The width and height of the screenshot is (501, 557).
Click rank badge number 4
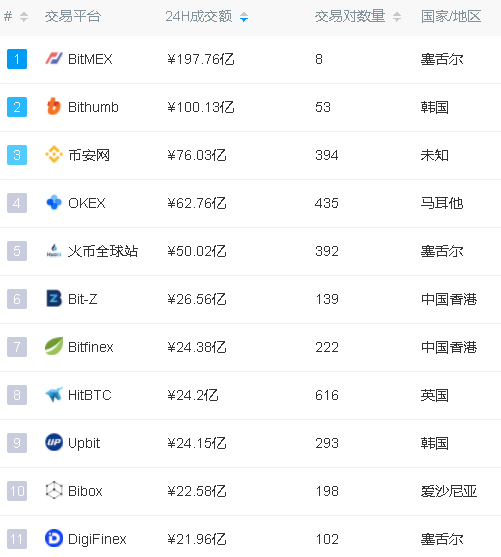pos(17,203)
